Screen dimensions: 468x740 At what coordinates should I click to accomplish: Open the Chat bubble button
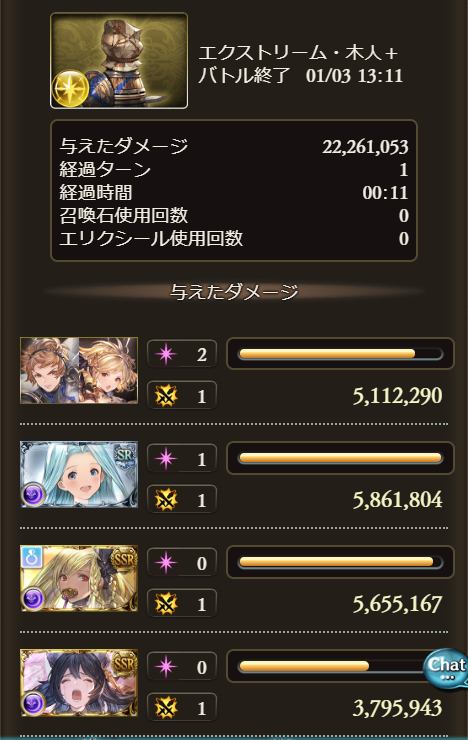445,669
